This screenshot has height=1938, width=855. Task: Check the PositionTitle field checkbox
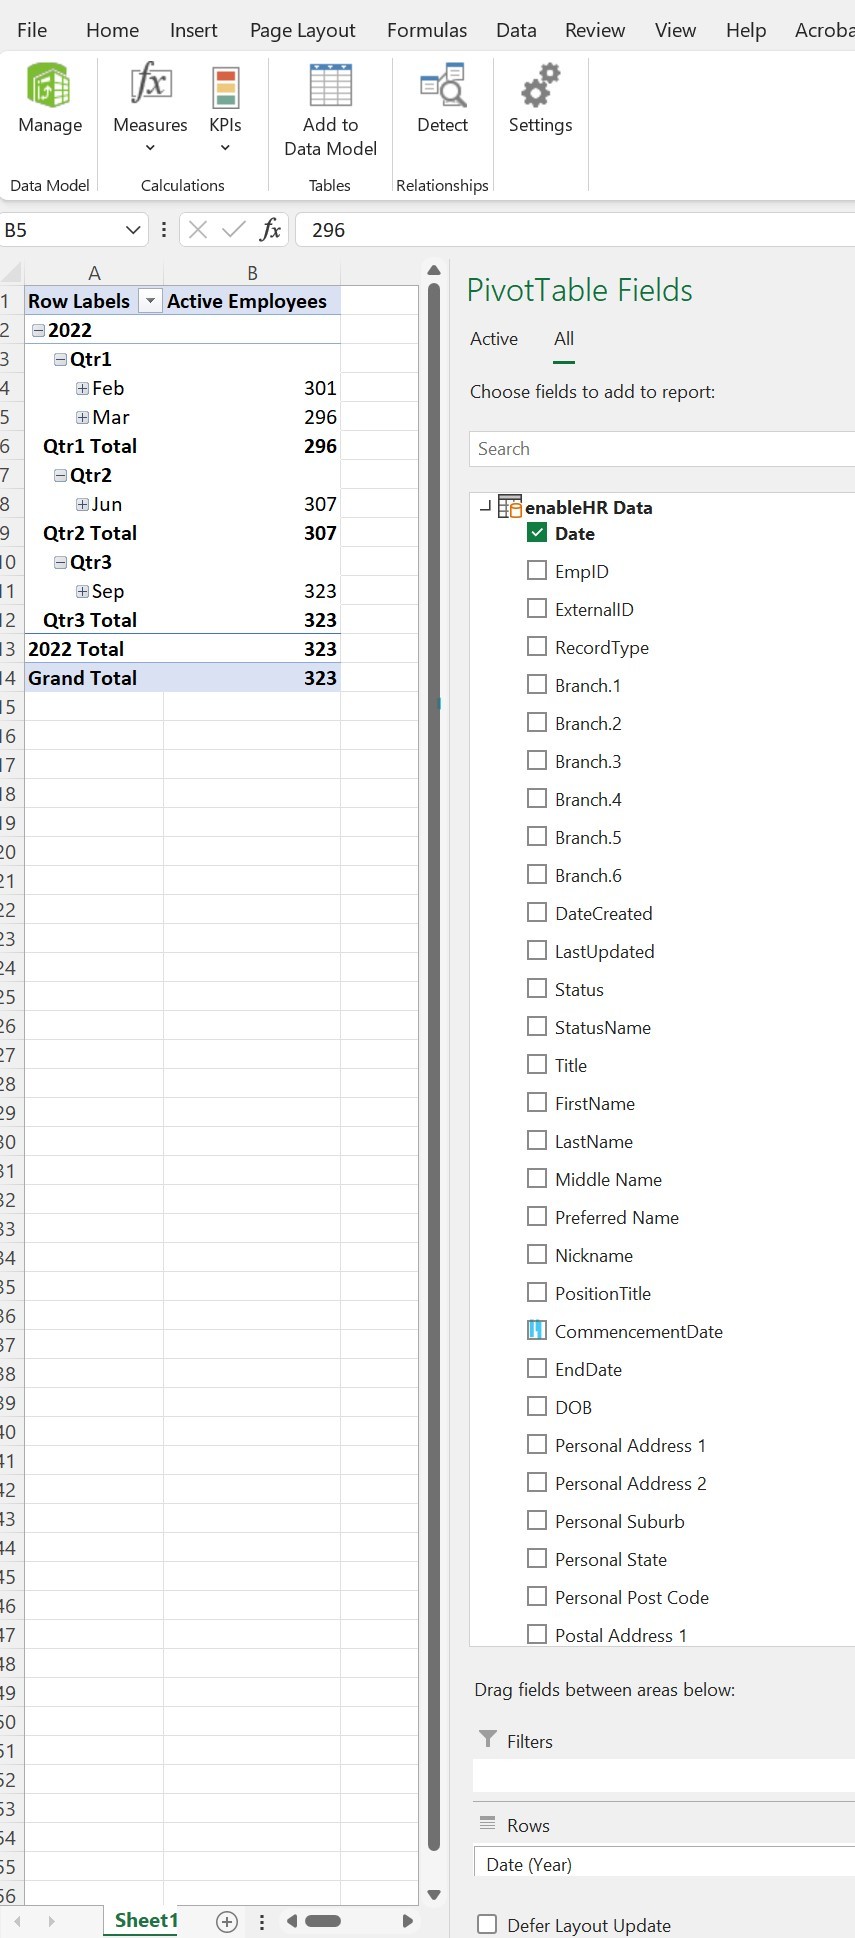[537, 1292]
